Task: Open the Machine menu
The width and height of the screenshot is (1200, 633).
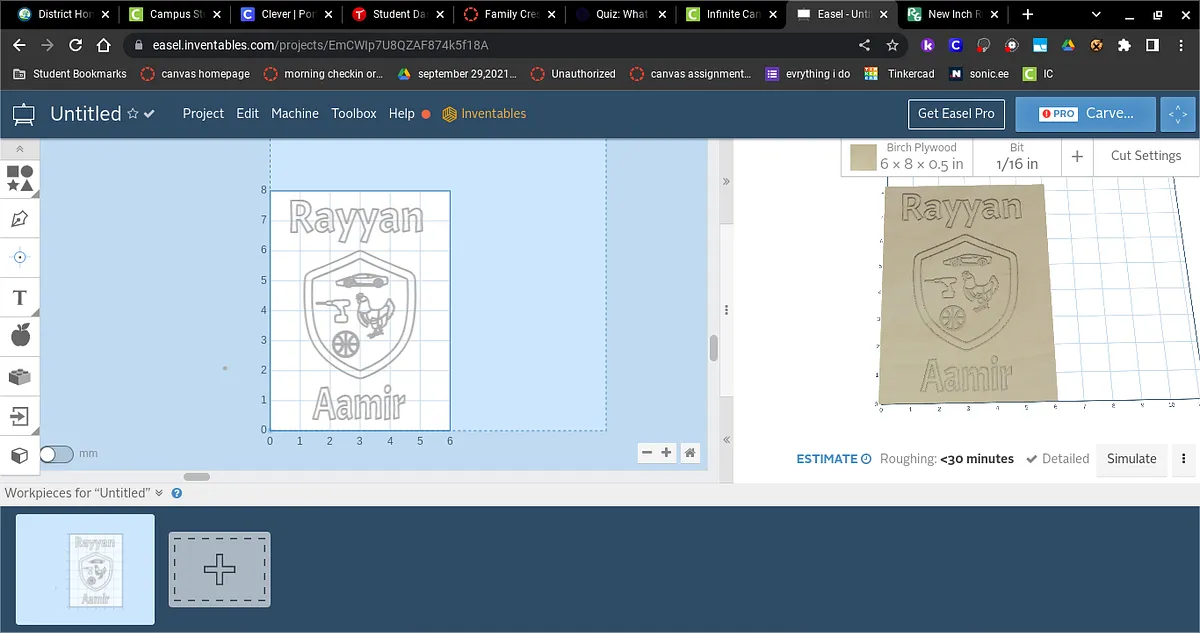Action: click(x=295, y=114)
